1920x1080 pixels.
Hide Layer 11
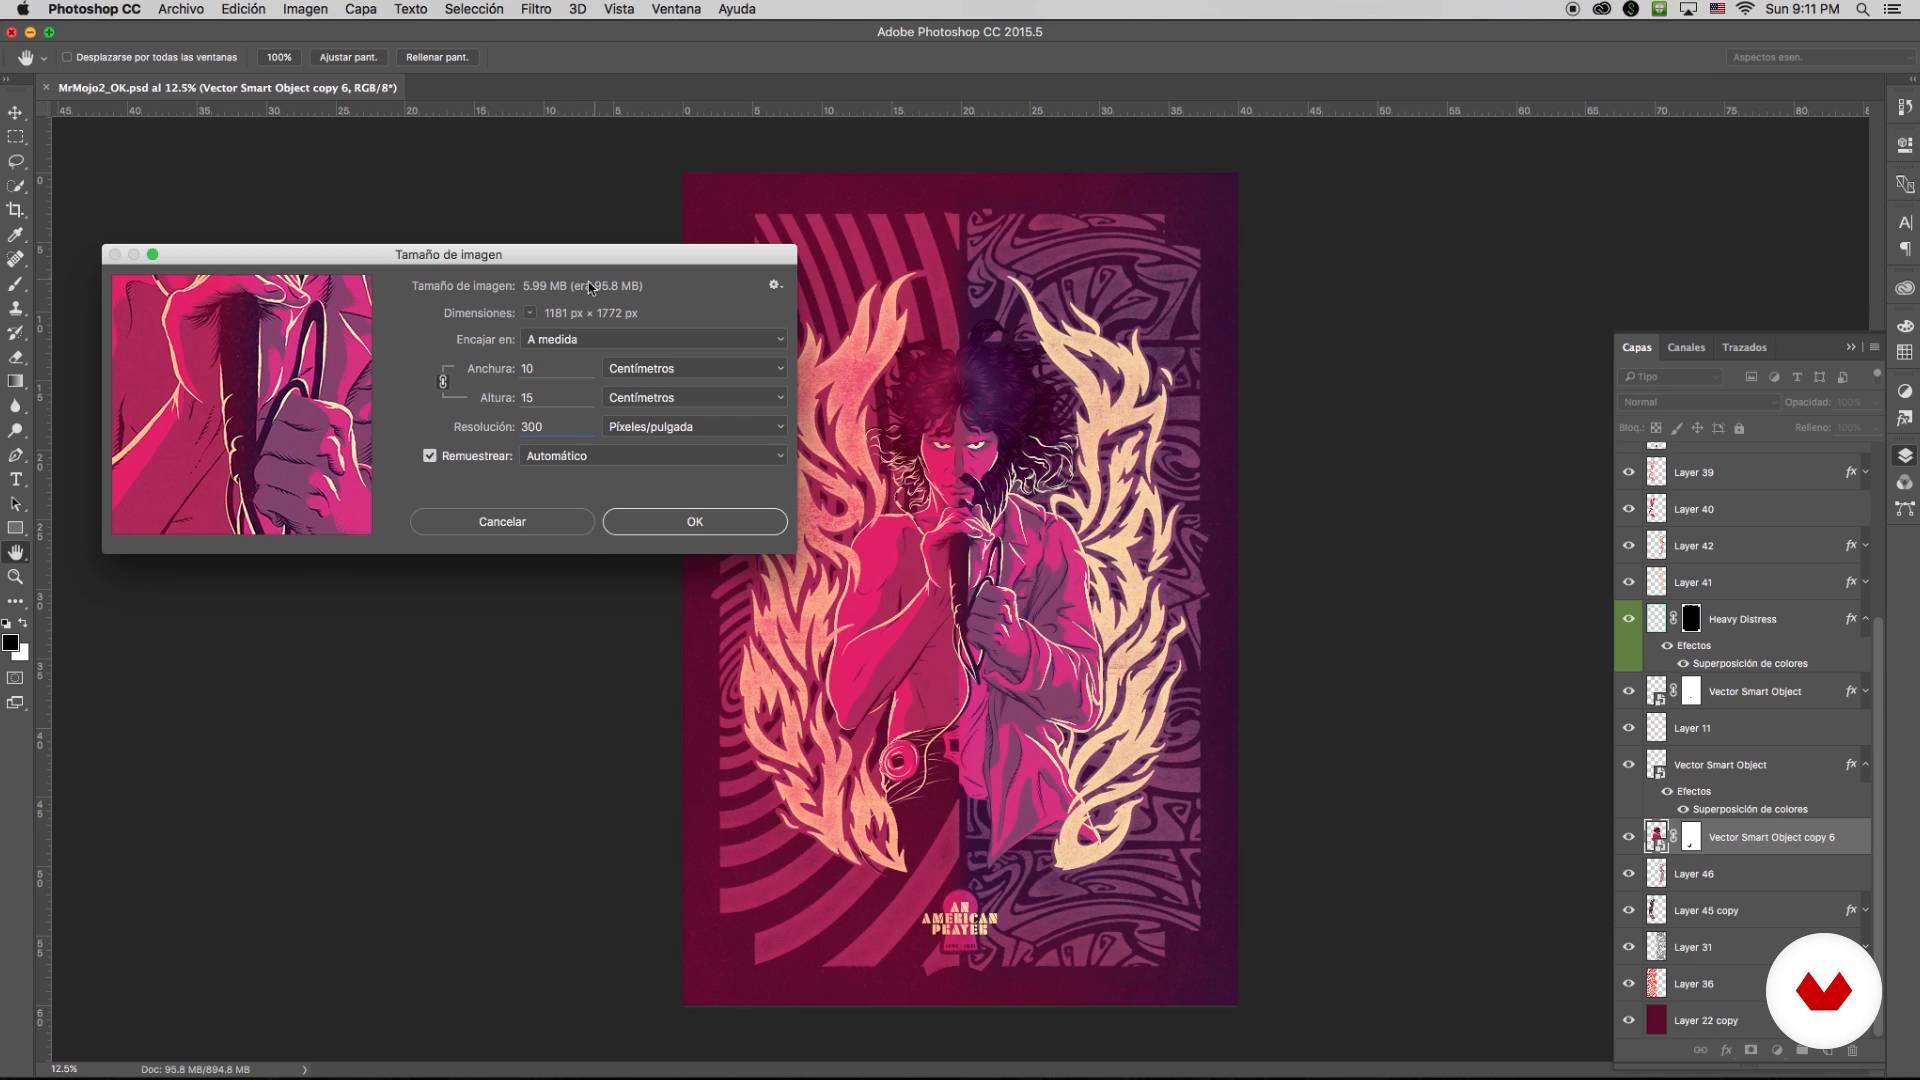coord(1628,728)
